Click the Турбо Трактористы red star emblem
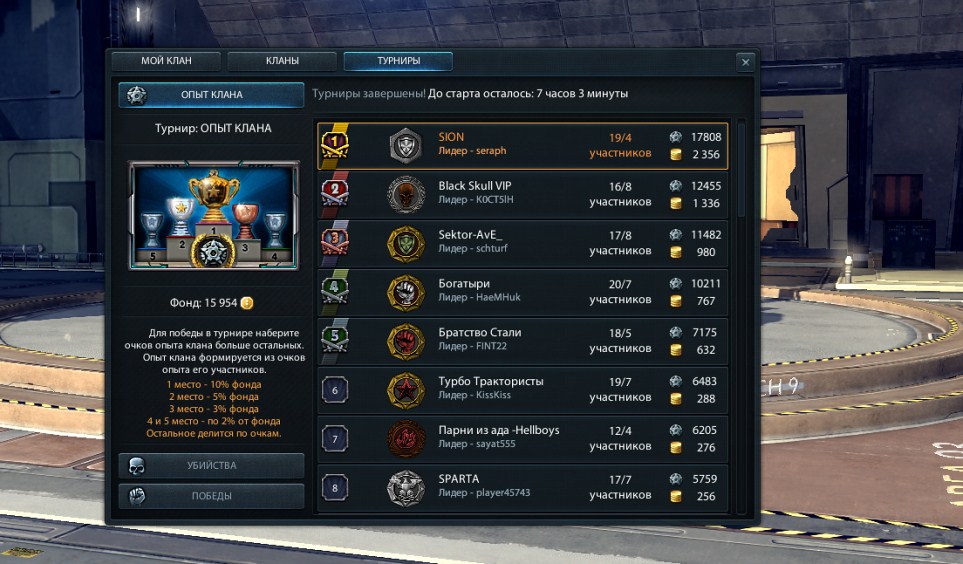 405,390
